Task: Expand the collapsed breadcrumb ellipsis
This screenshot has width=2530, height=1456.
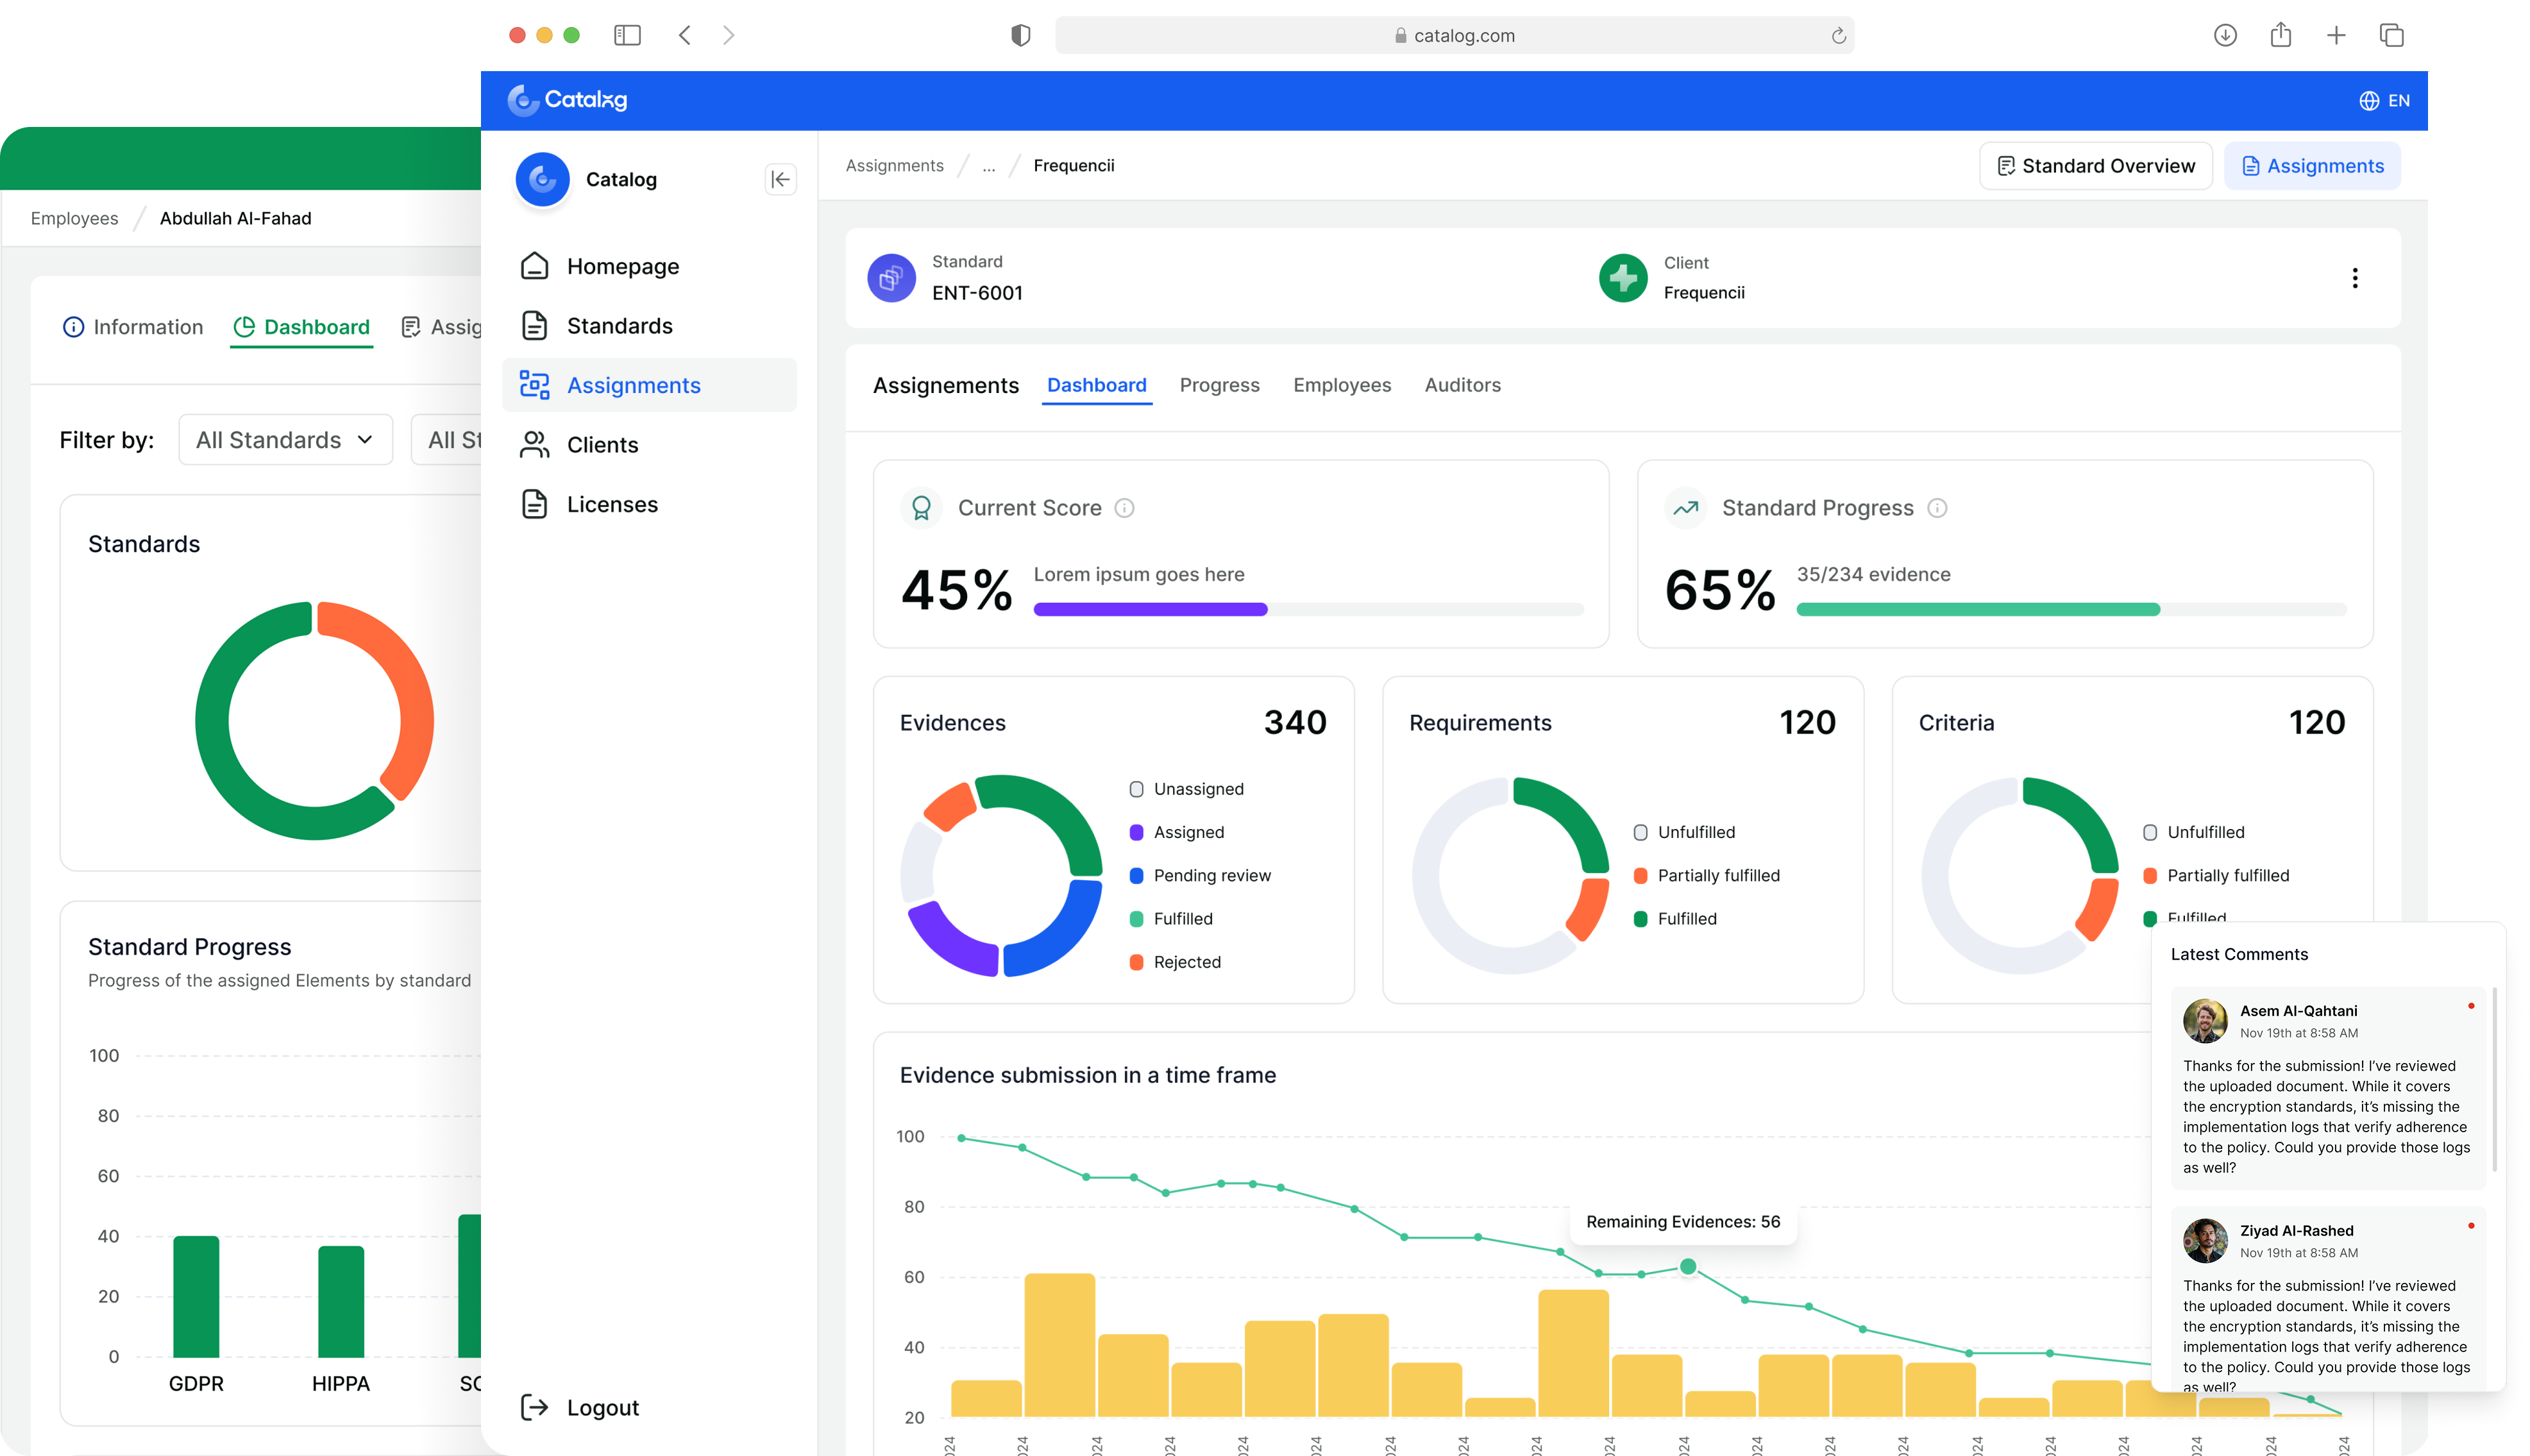Action: click(988, 166)
